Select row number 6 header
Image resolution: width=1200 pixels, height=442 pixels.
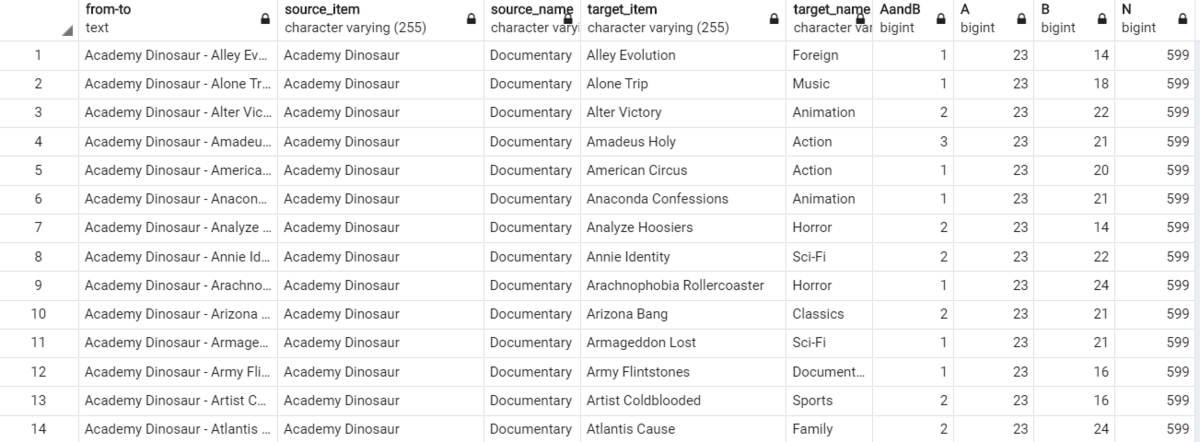point(39,199)
